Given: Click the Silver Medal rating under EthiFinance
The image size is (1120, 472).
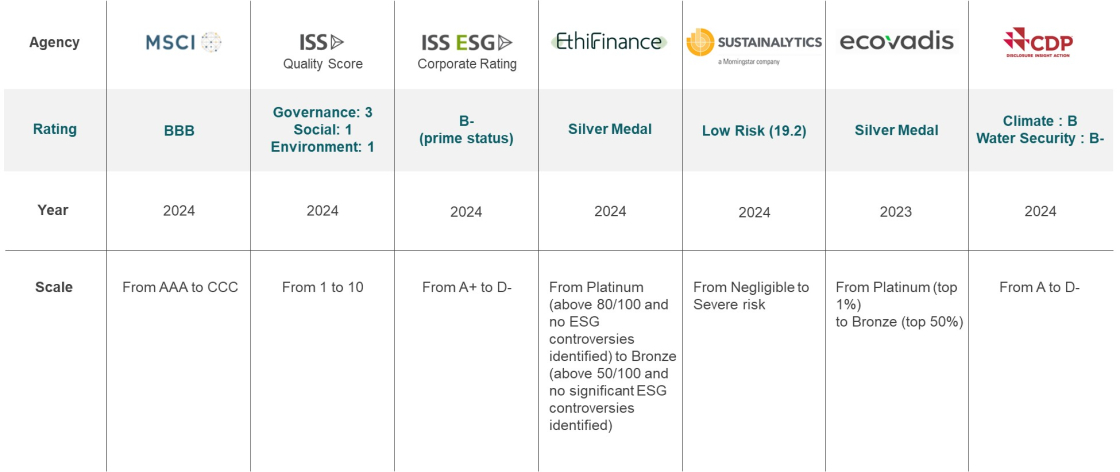Looking at the screenshot, I should click(x=610, y=129).
